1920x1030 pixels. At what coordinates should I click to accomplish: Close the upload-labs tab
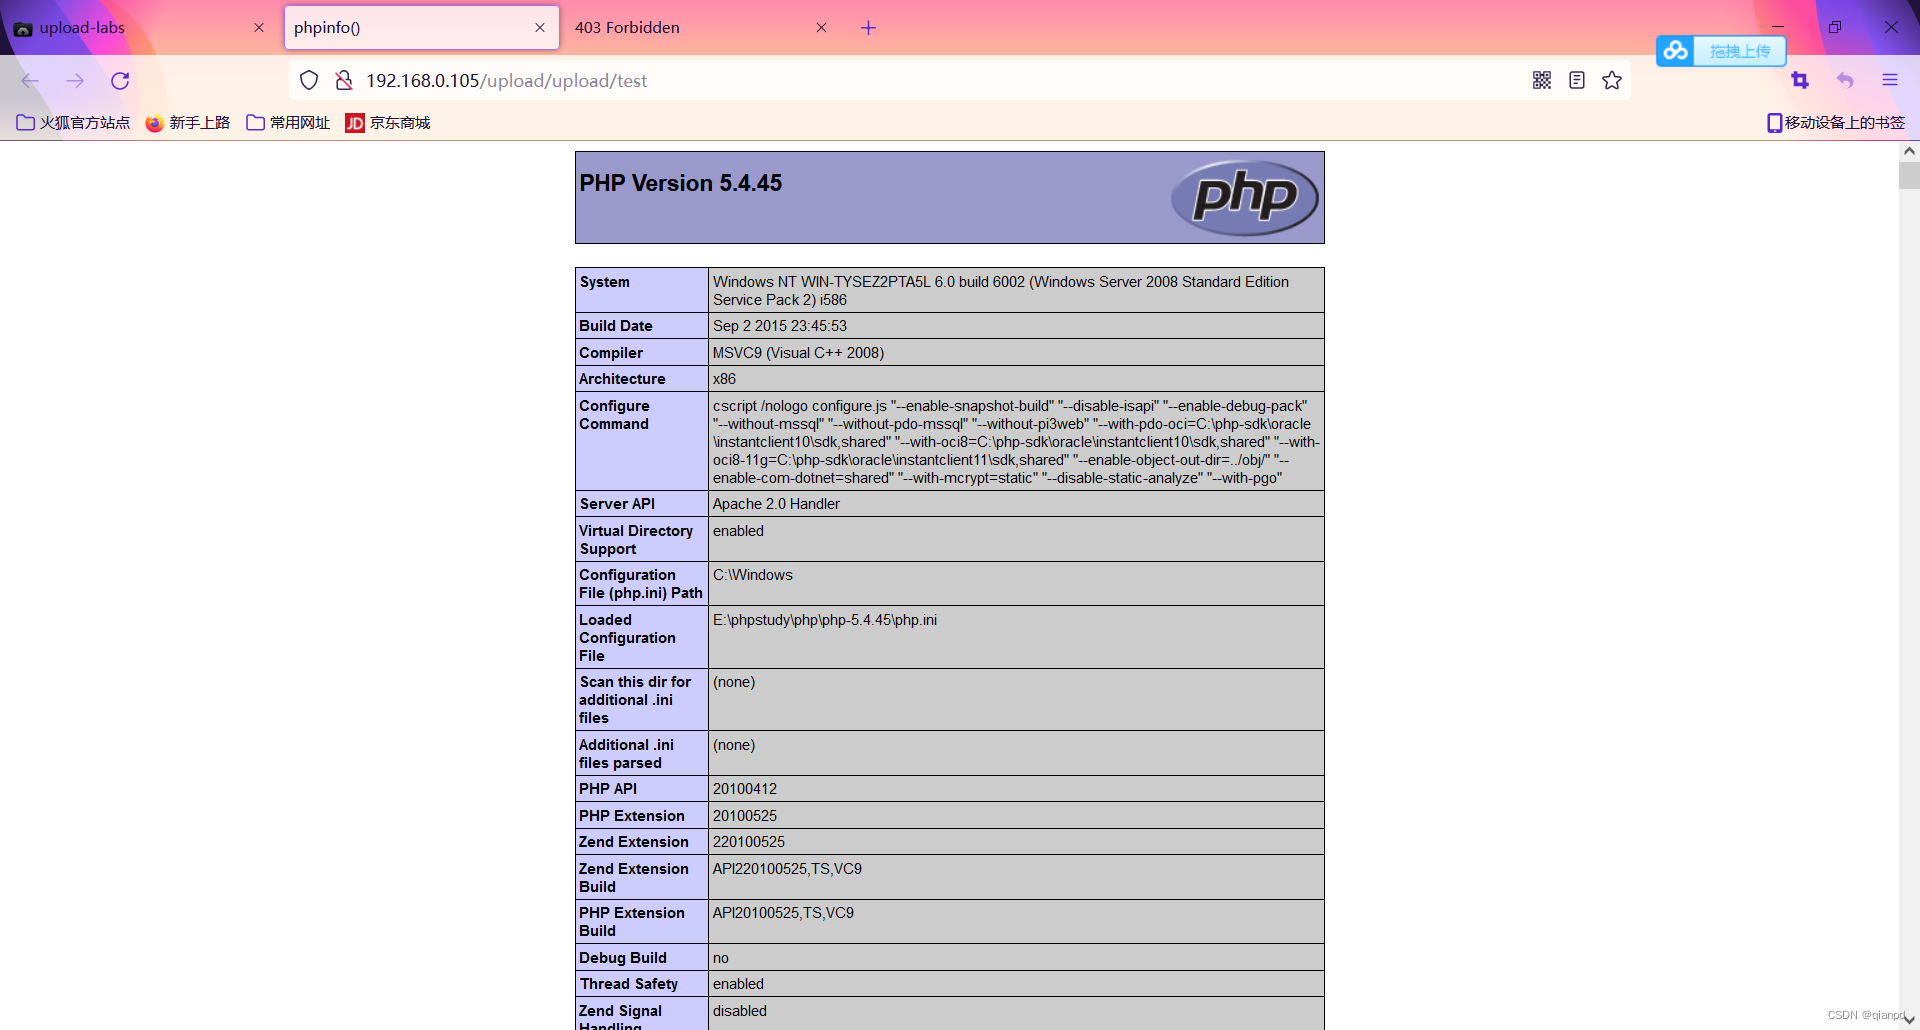[259, 28]
